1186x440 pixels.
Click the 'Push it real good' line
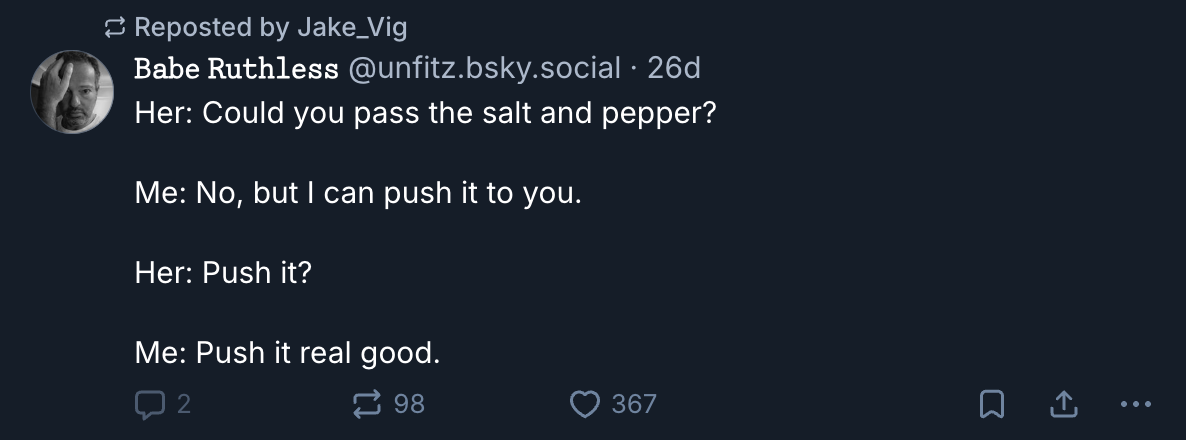(x=287, y=352)
